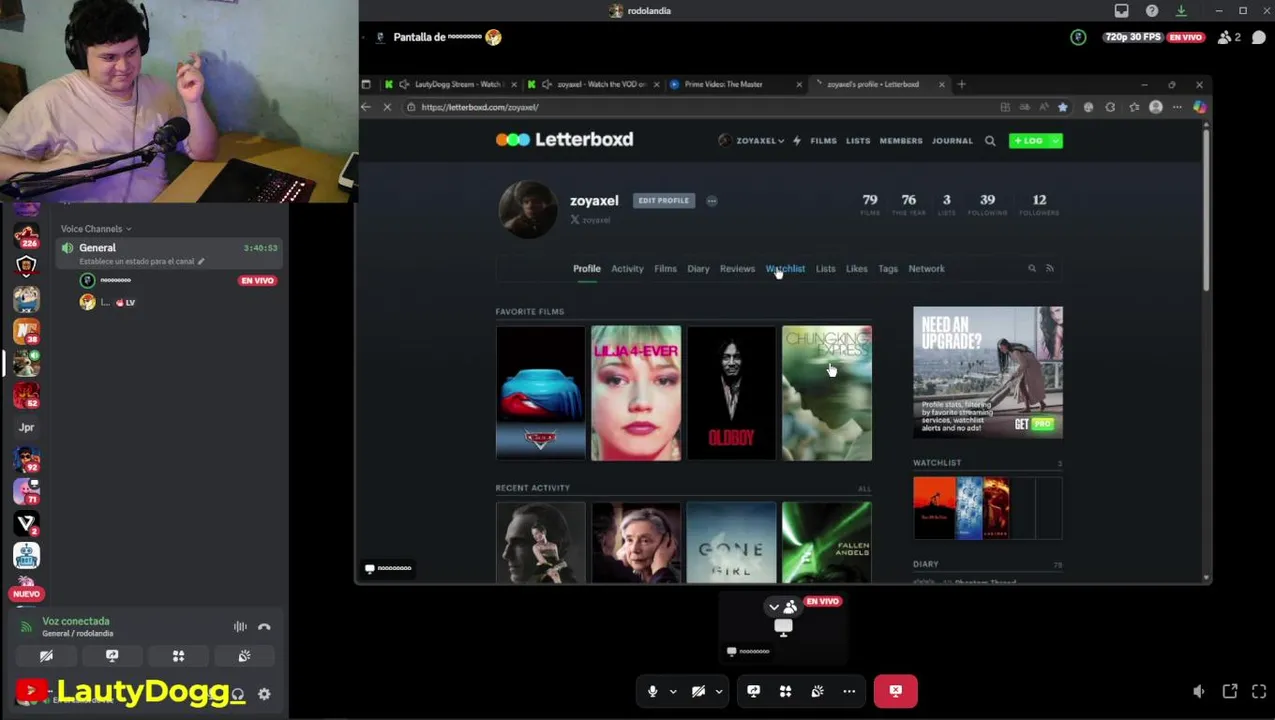Open server with V logo icon

tap(27, 522)
